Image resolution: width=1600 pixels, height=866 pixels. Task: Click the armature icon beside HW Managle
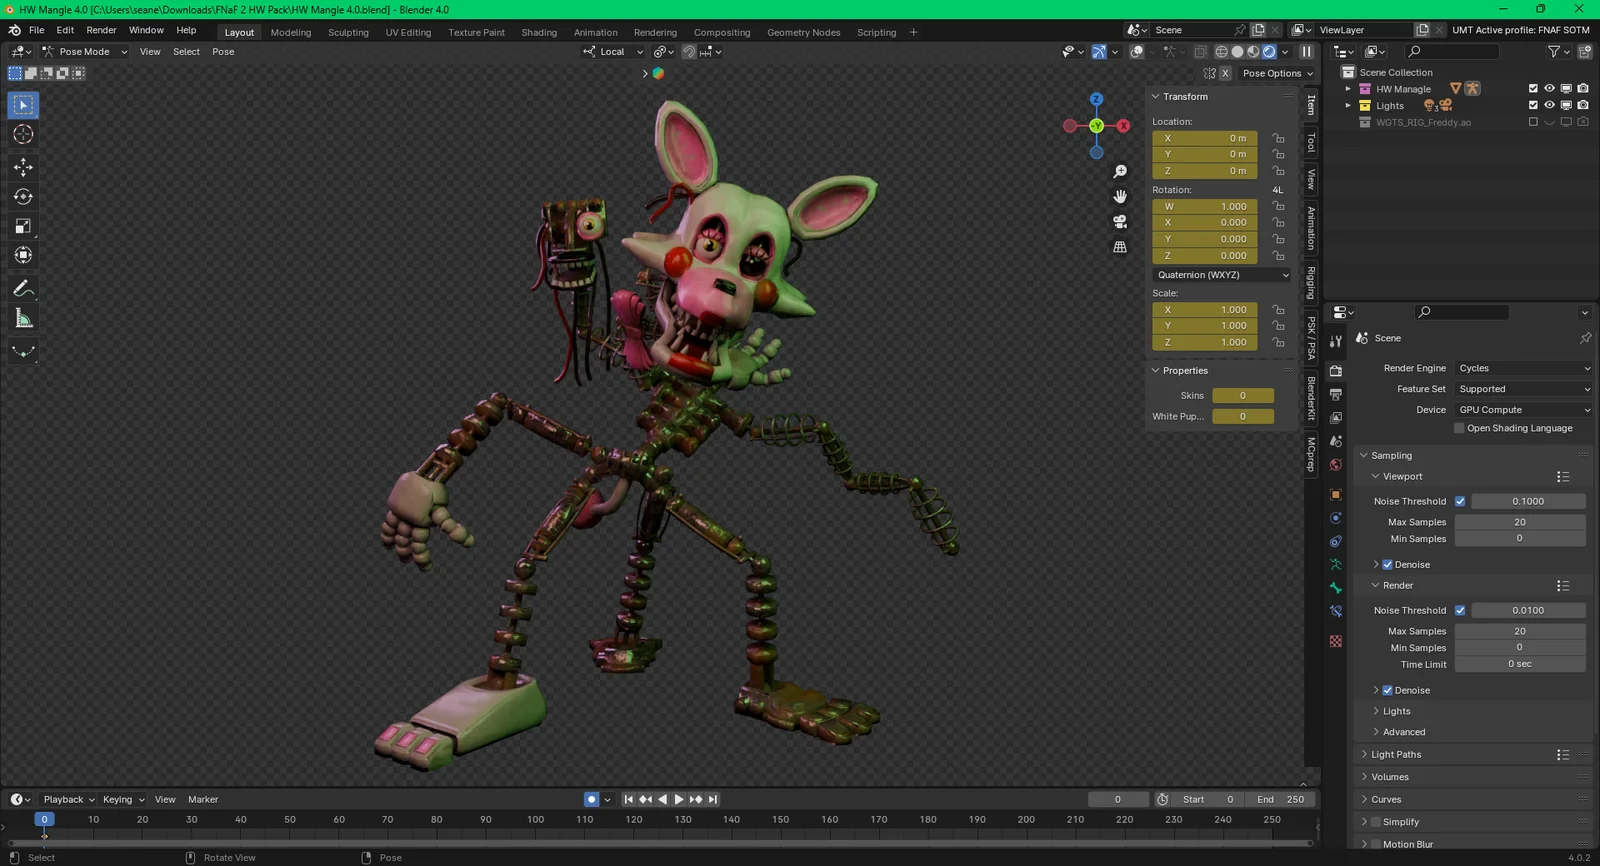(1472, 89)
